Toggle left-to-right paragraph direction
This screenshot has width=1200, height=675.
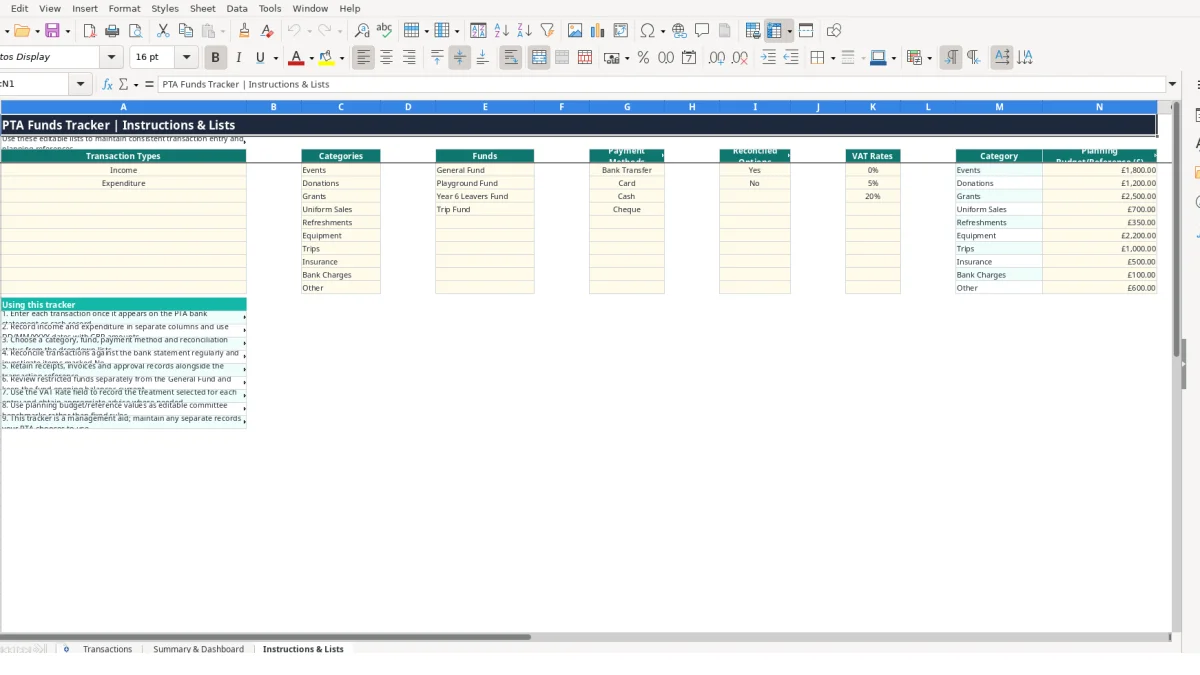click(x=951, y=58)
